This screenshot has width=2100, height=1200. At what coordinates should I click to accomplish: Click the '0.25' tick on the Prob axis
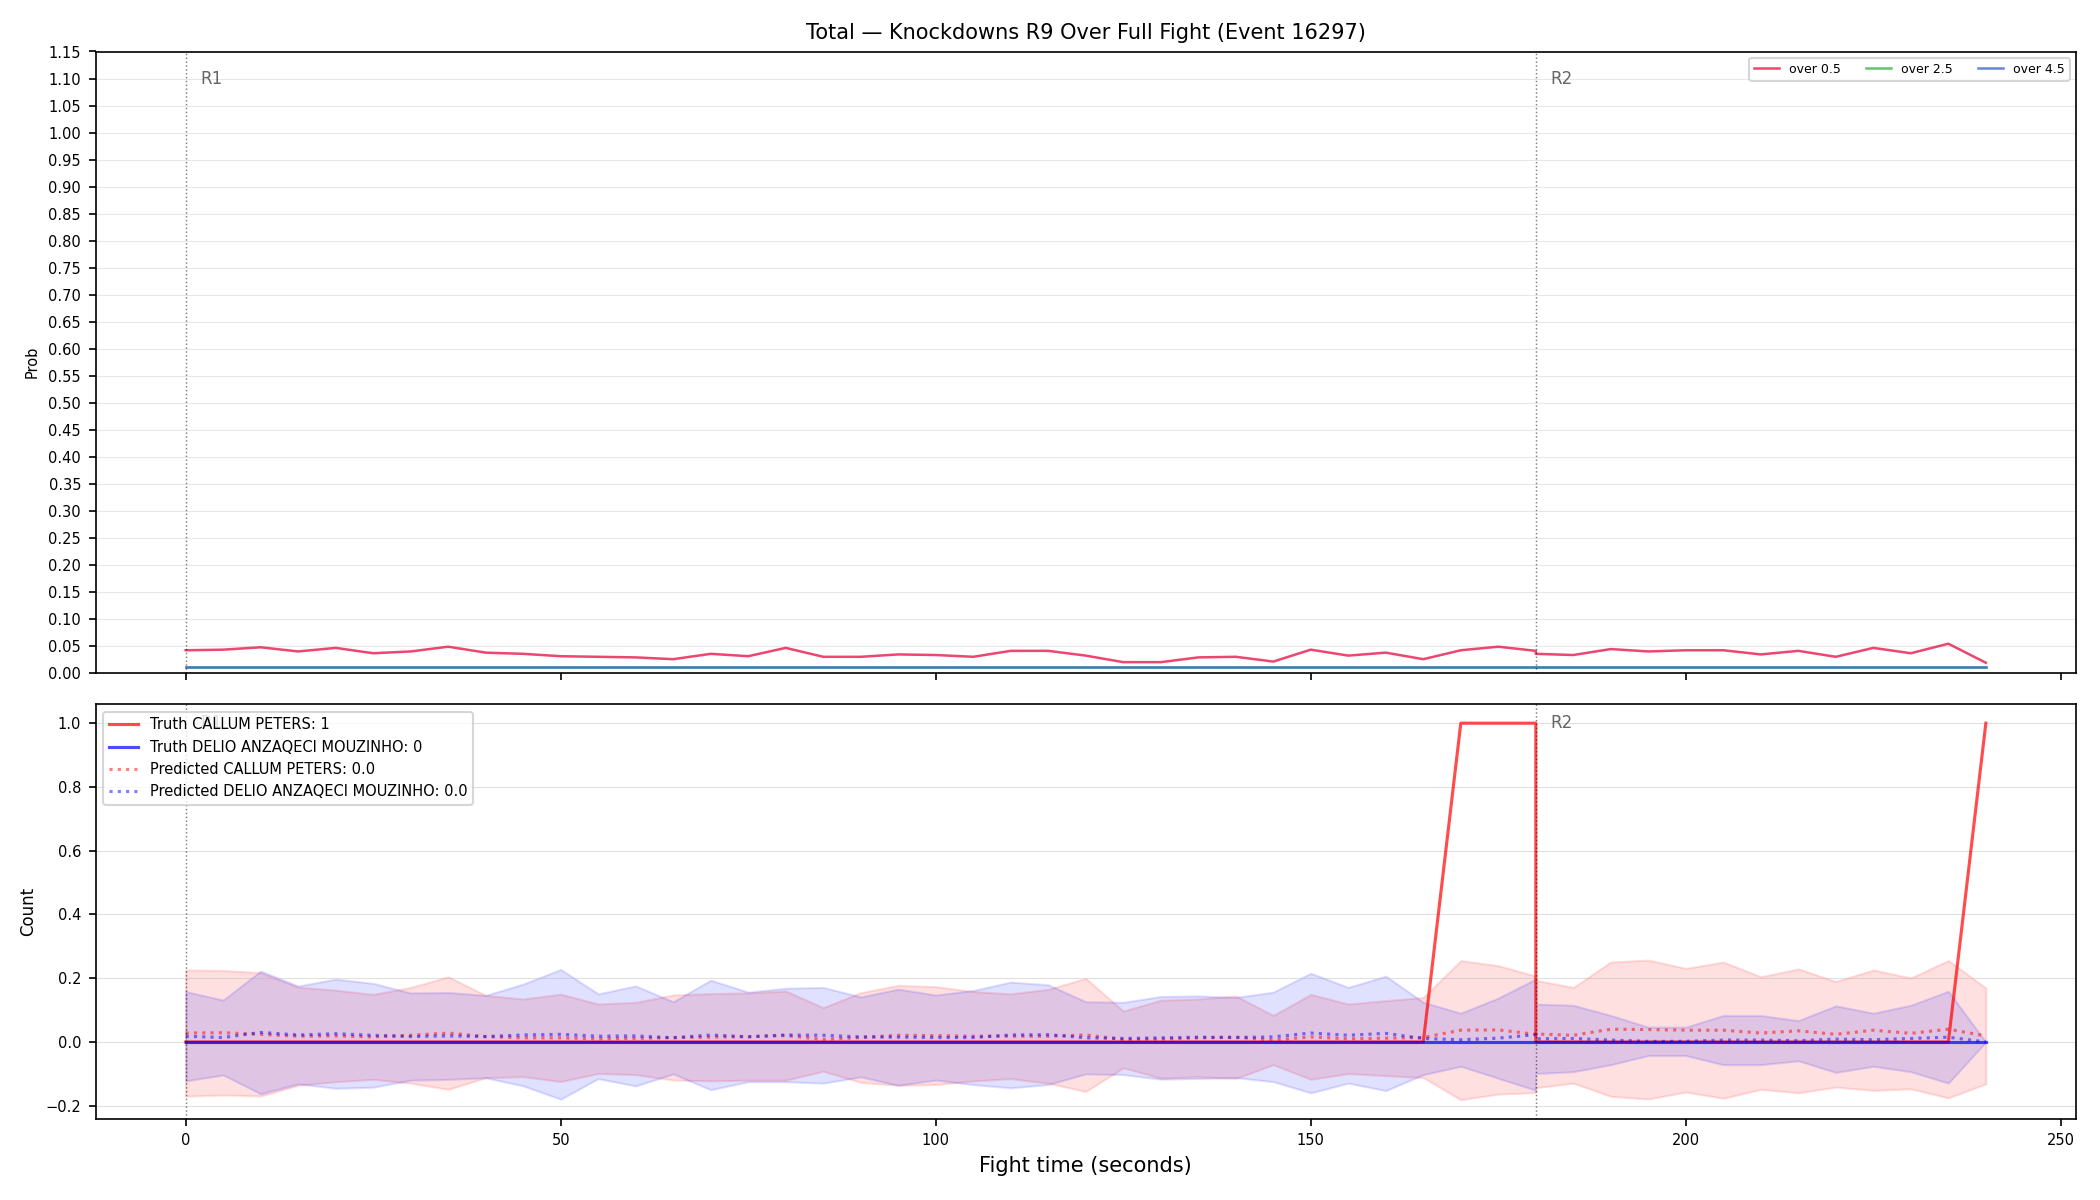[65, 538]
